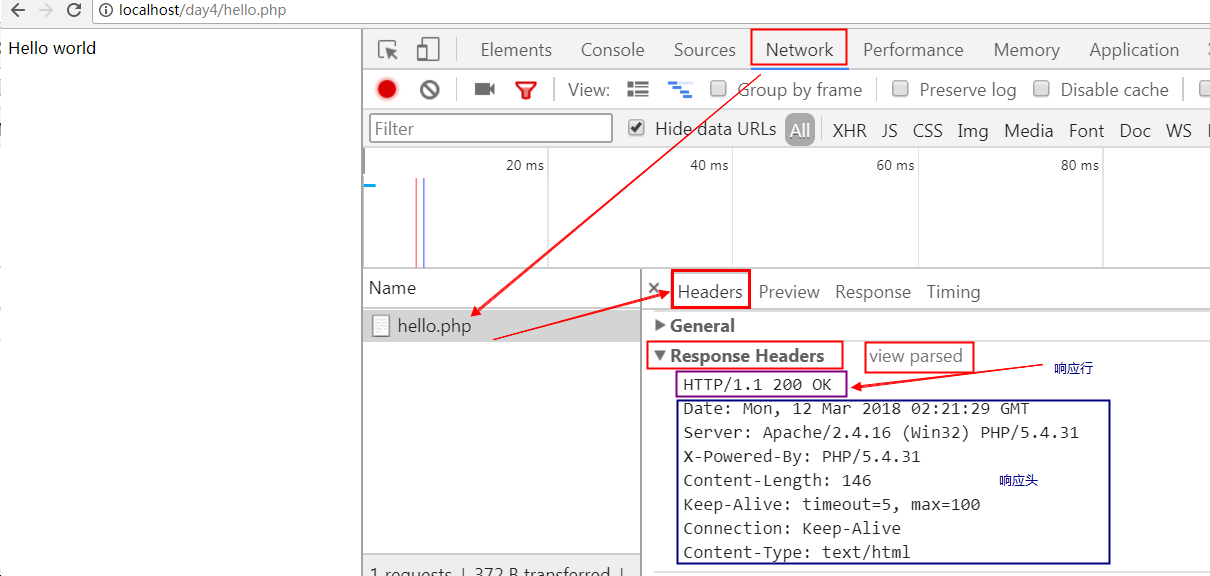Expand the General section
The width and height of the screenshot is (1210, 576).
(x=660, y=326)
